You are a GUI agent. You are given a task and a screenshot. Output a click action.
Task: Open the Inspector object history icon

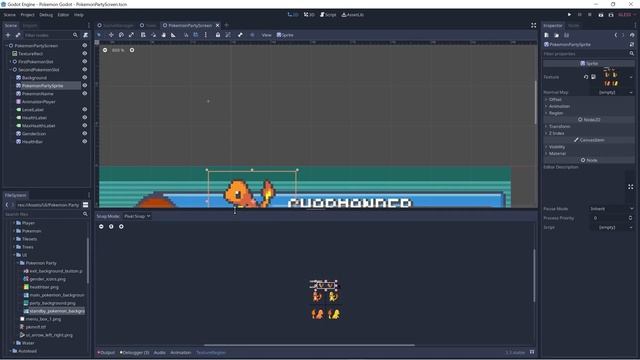point(632,36)
